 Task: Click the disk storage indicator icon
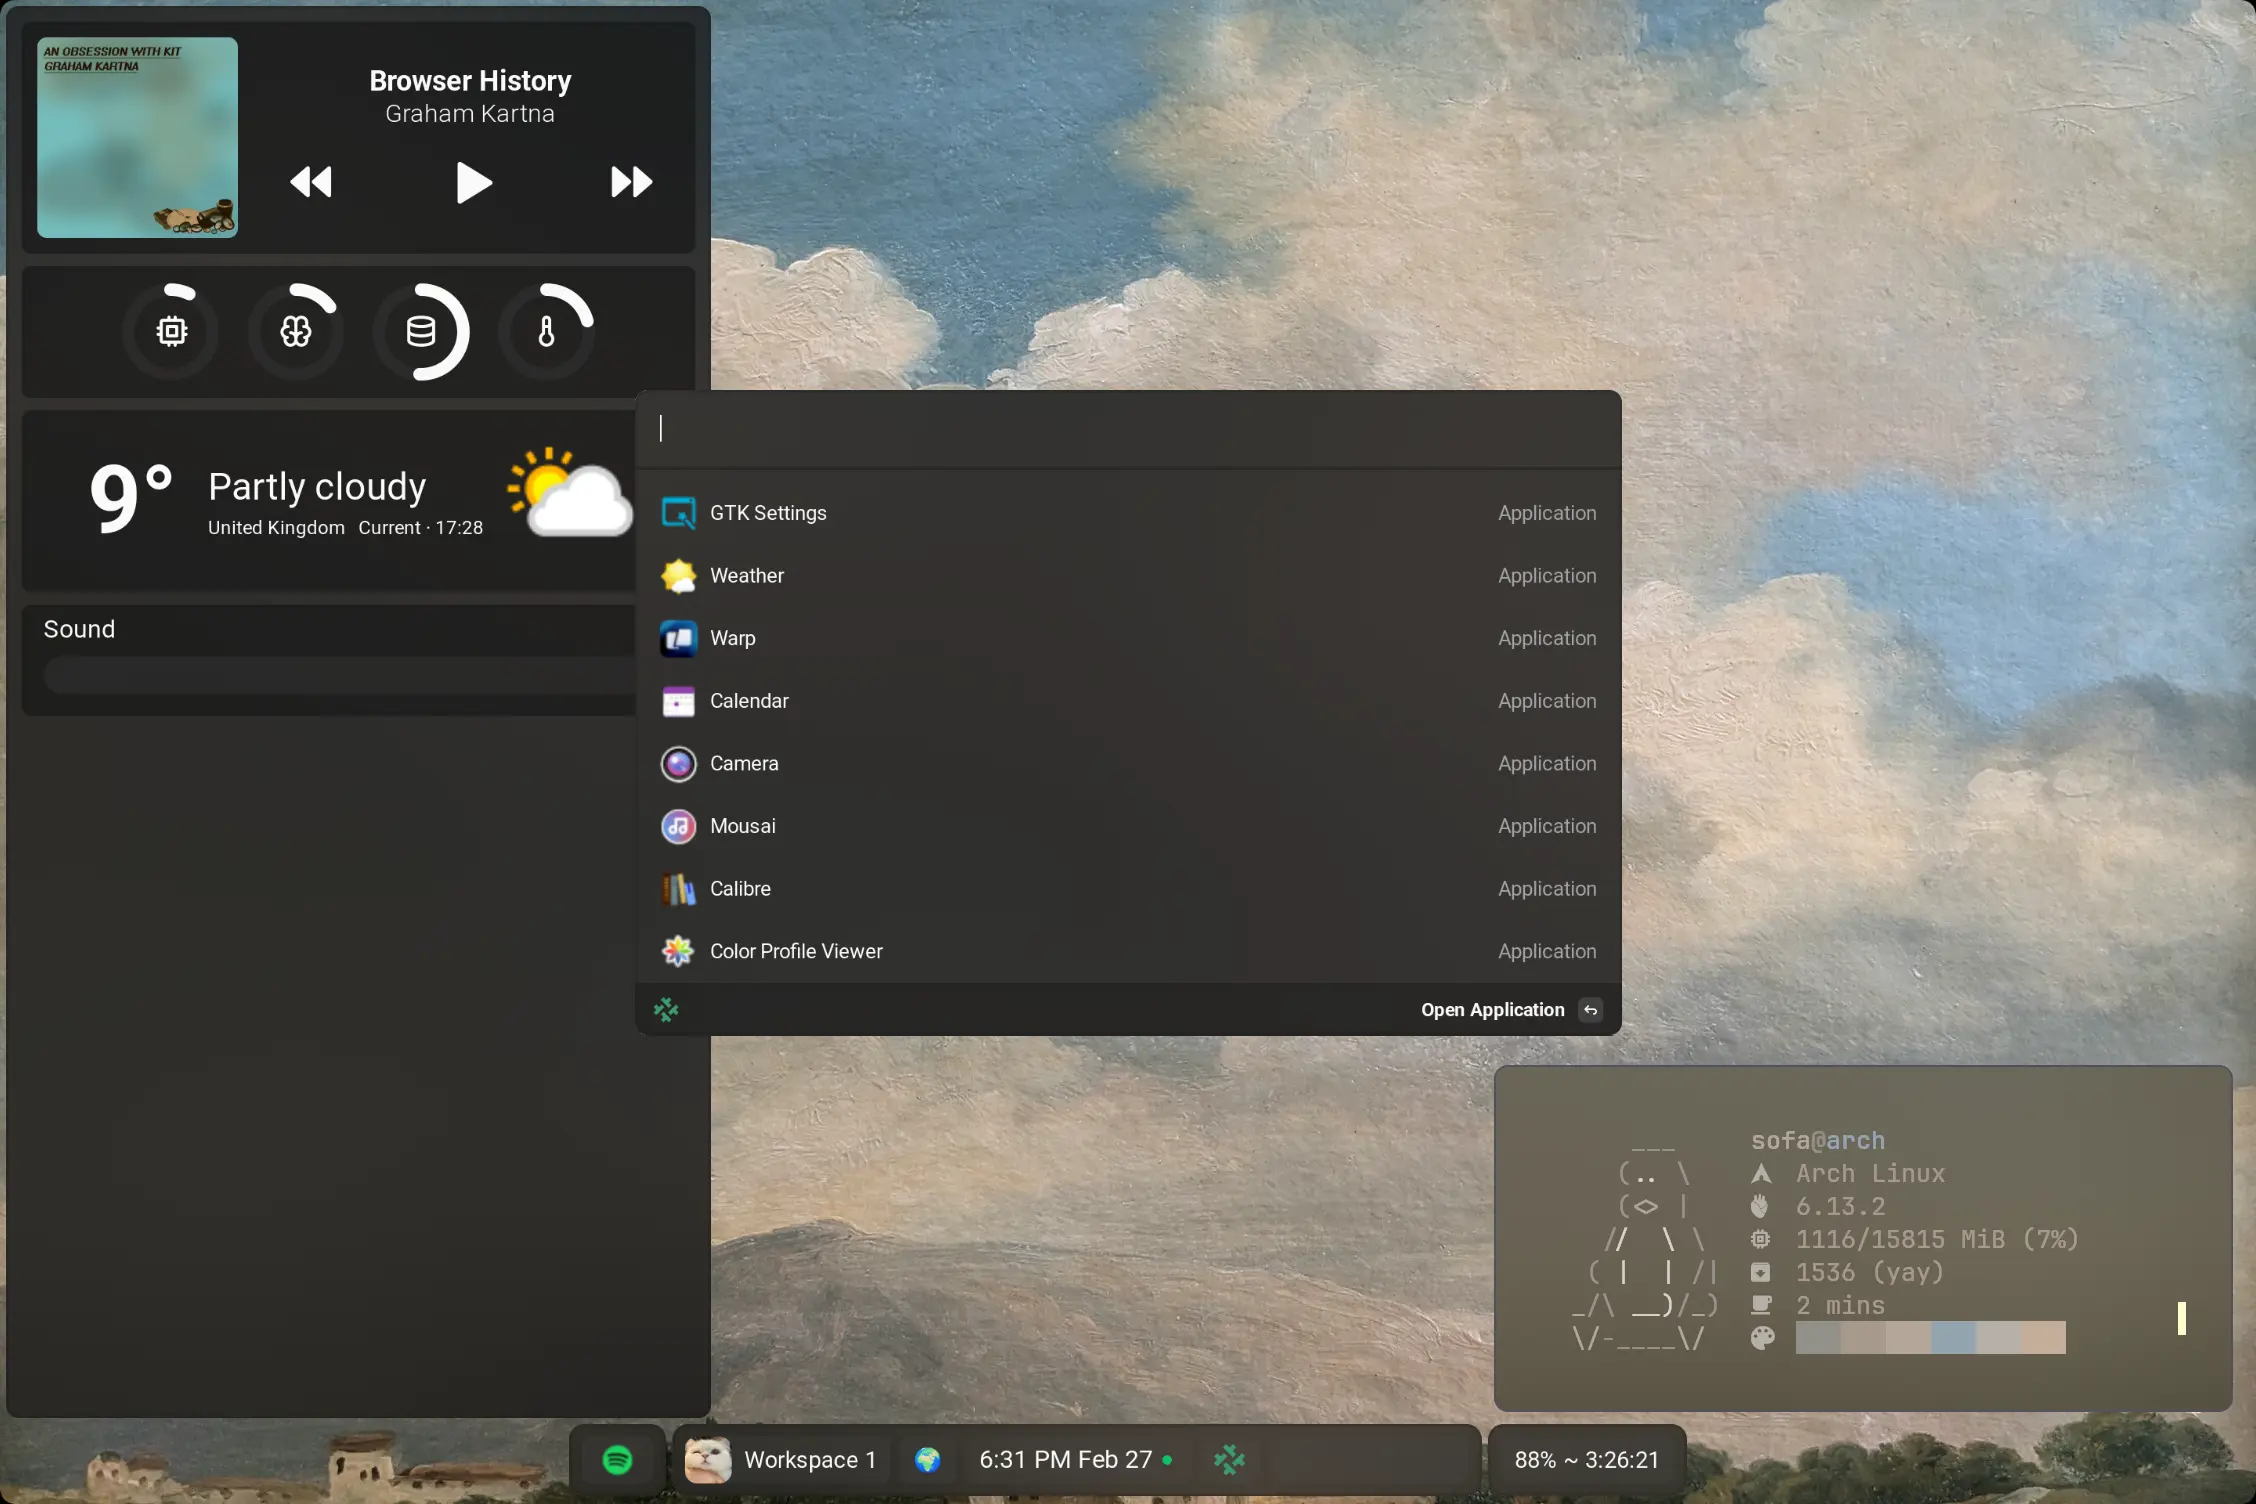coord(421,331)
